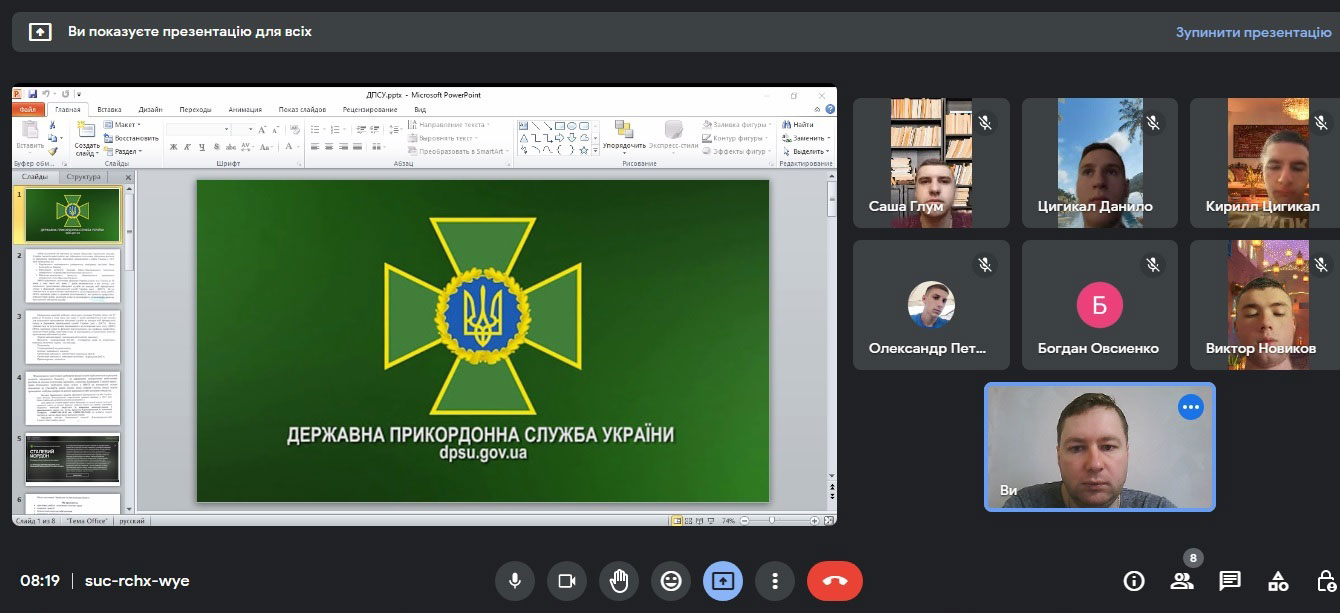Open the chat messages icon
1340x613 pixels.
click(1230, 581)
